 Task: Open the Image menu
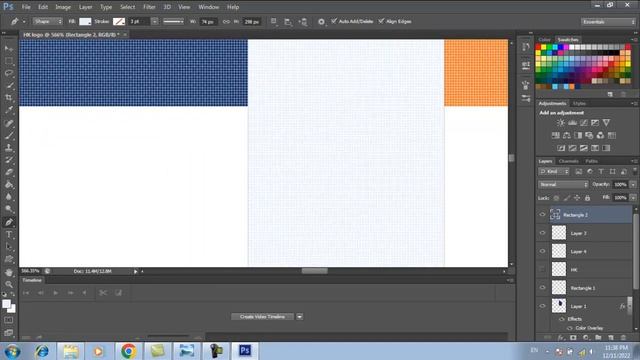click(63, 7)
